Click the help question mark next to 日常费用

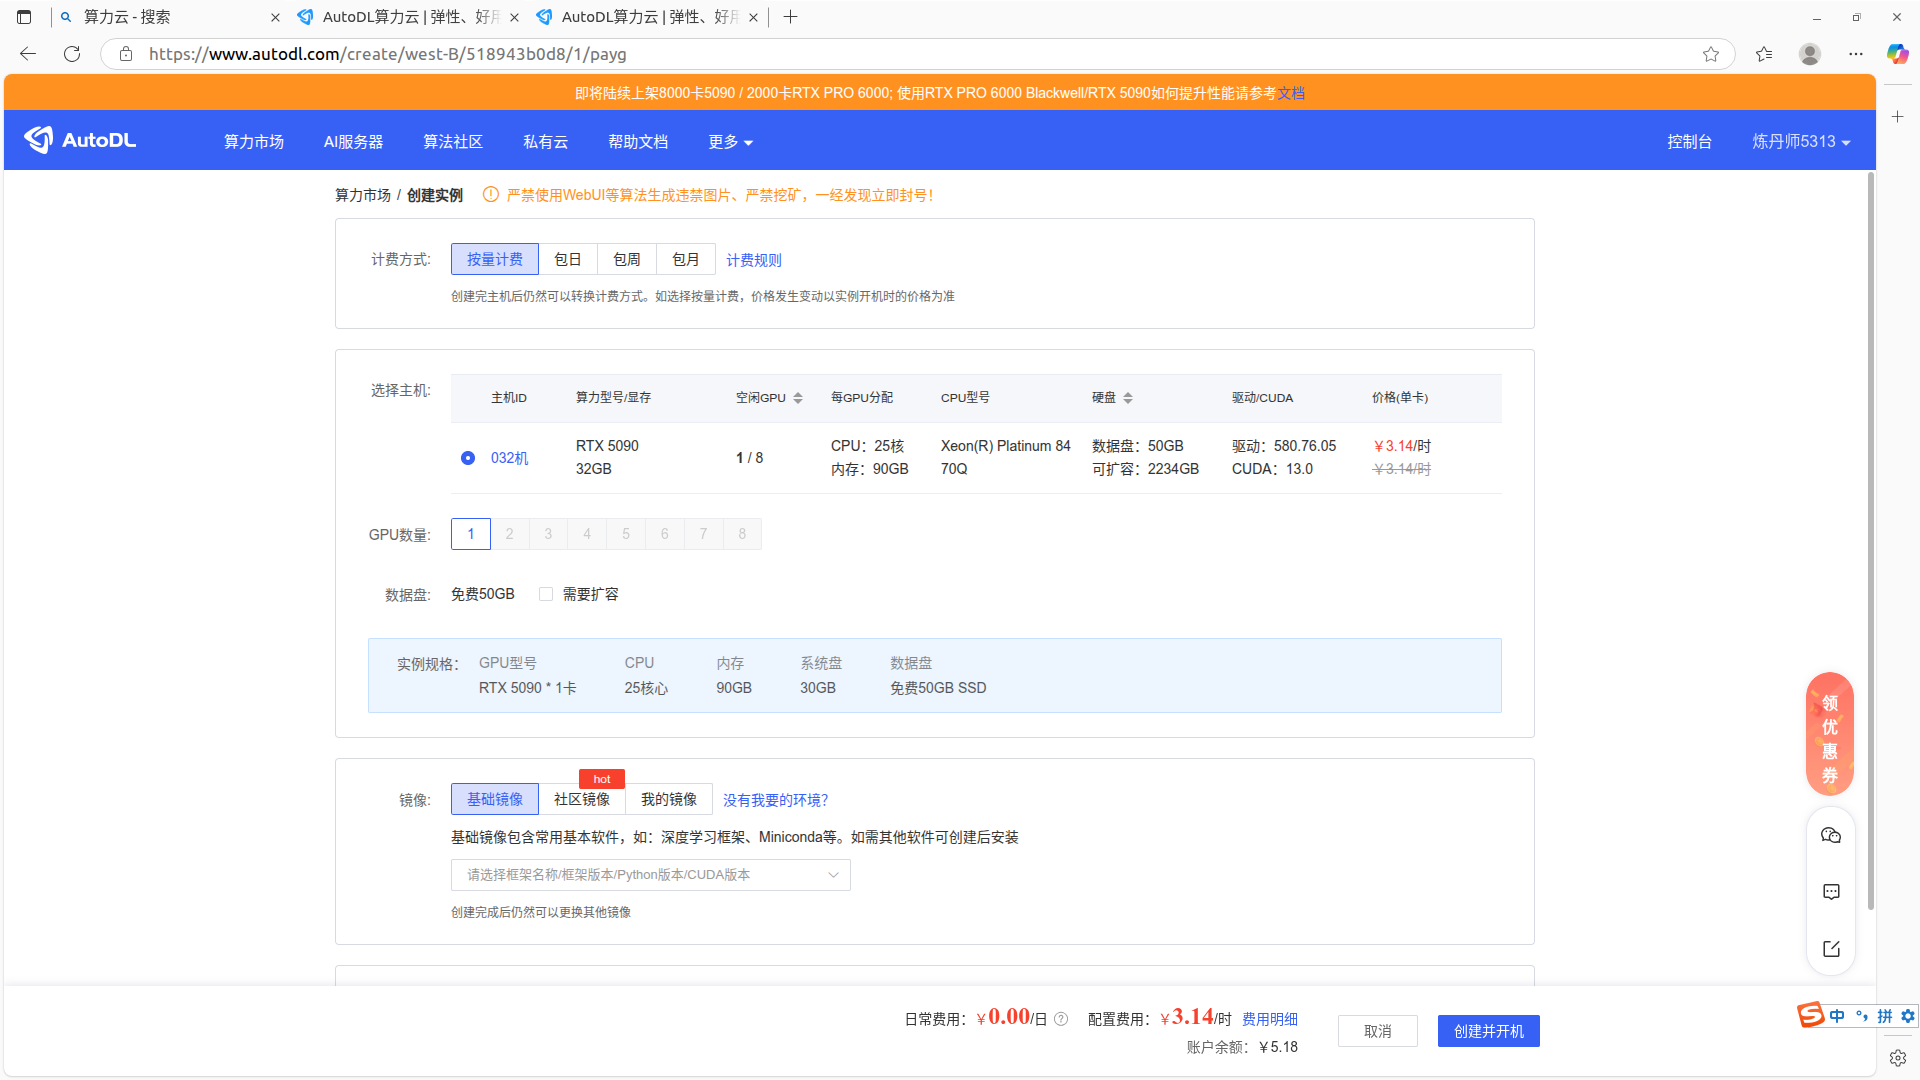tap(1061, 1019)
